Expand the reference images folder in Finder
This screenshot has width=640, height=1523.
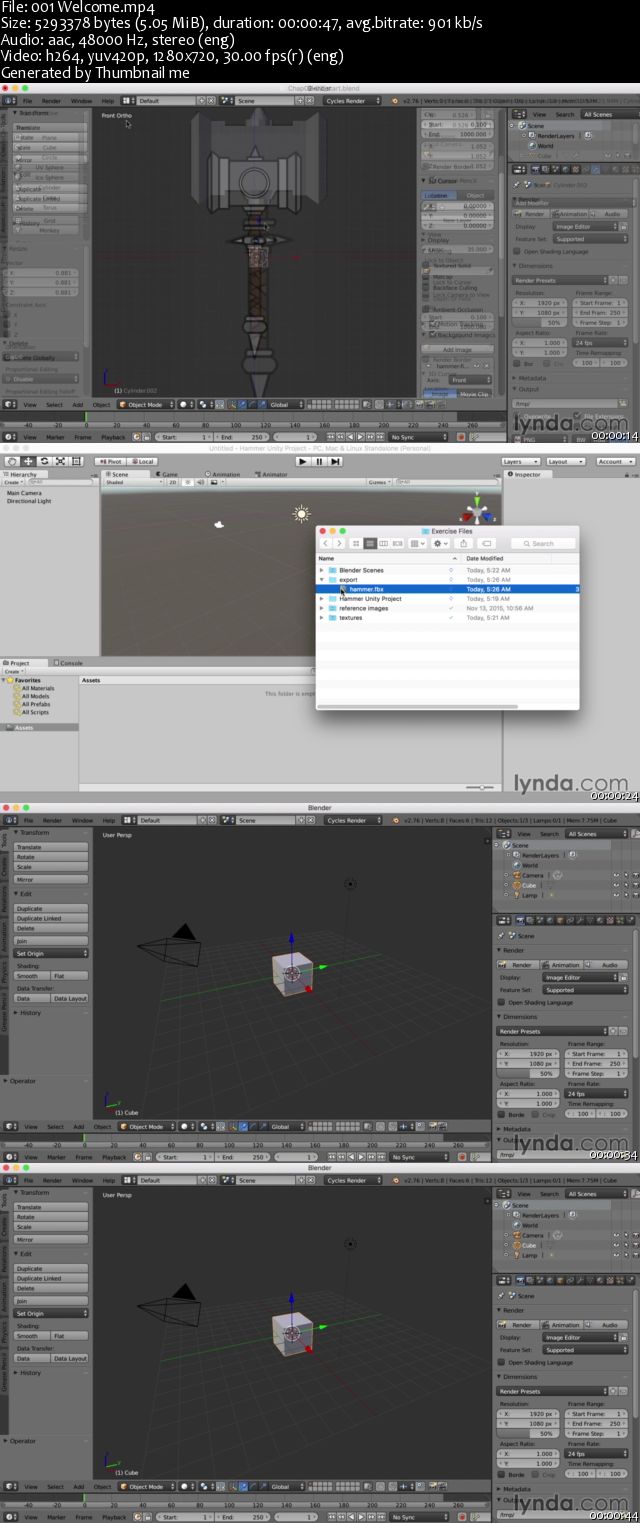click(322, 608)
